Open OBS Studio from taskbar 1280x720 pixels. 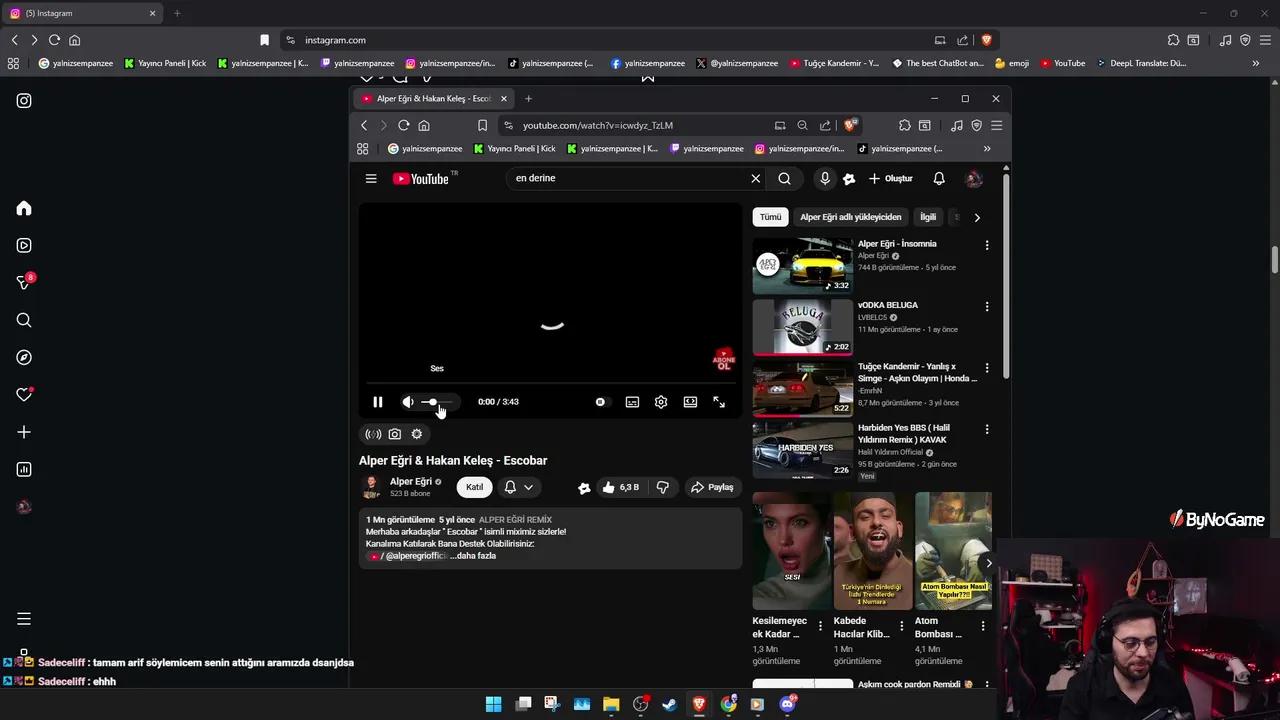(x=641, y=704)
